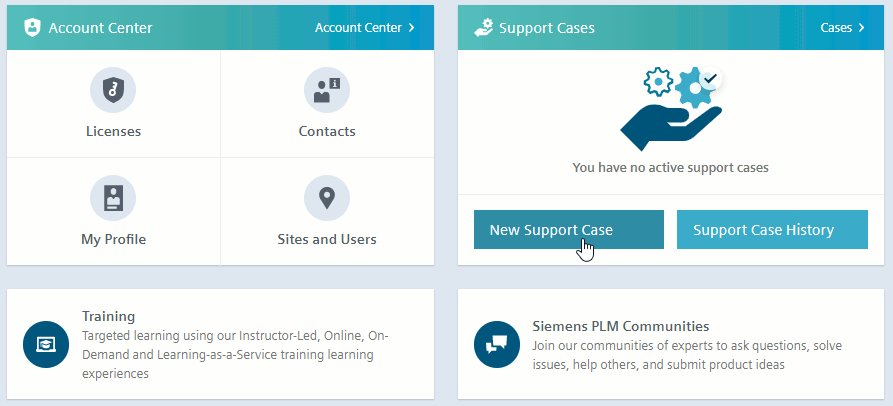Click the Training icon
Image resolution: width=893 pixels, height=406 pixels.
coord(46,344)
